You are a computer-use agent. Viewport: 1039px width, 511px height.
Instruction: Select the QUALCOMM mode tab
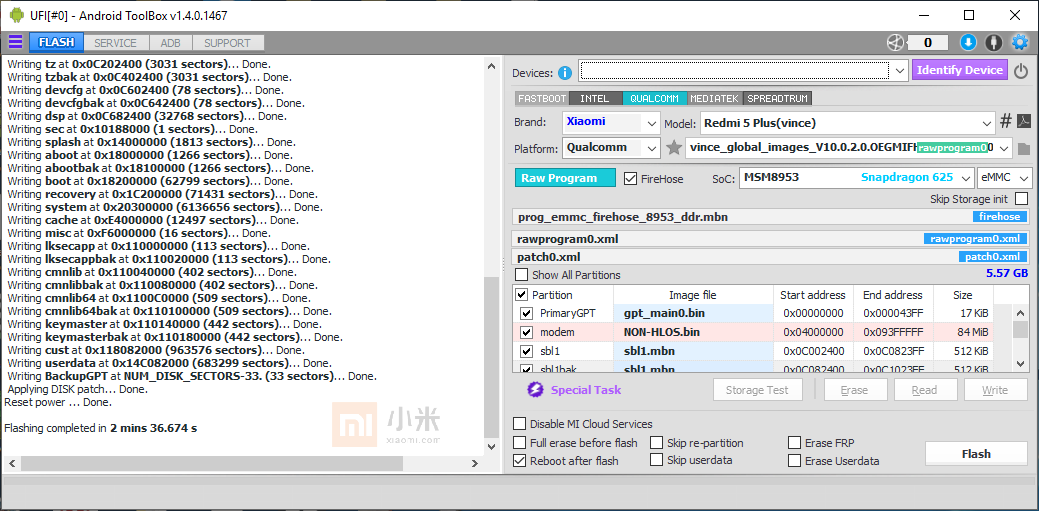(655, 98)
